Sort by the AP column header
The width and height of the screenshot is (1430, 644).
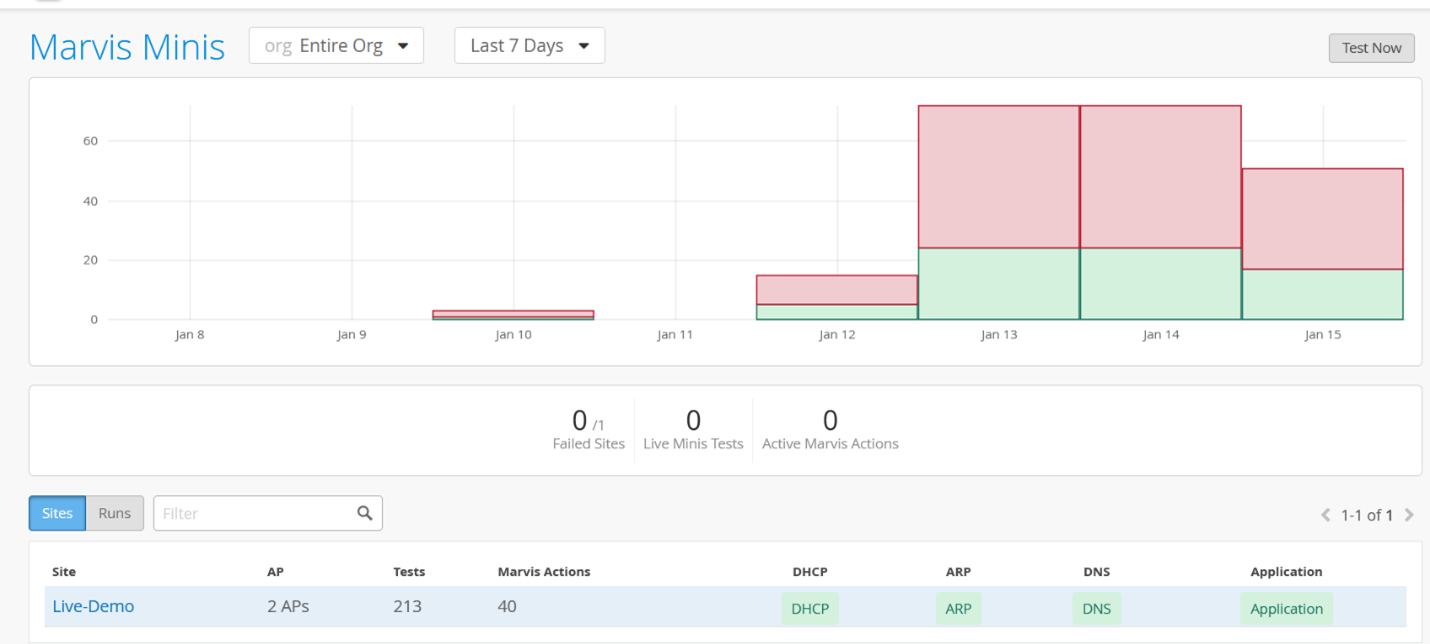click(x=275, y=572)
